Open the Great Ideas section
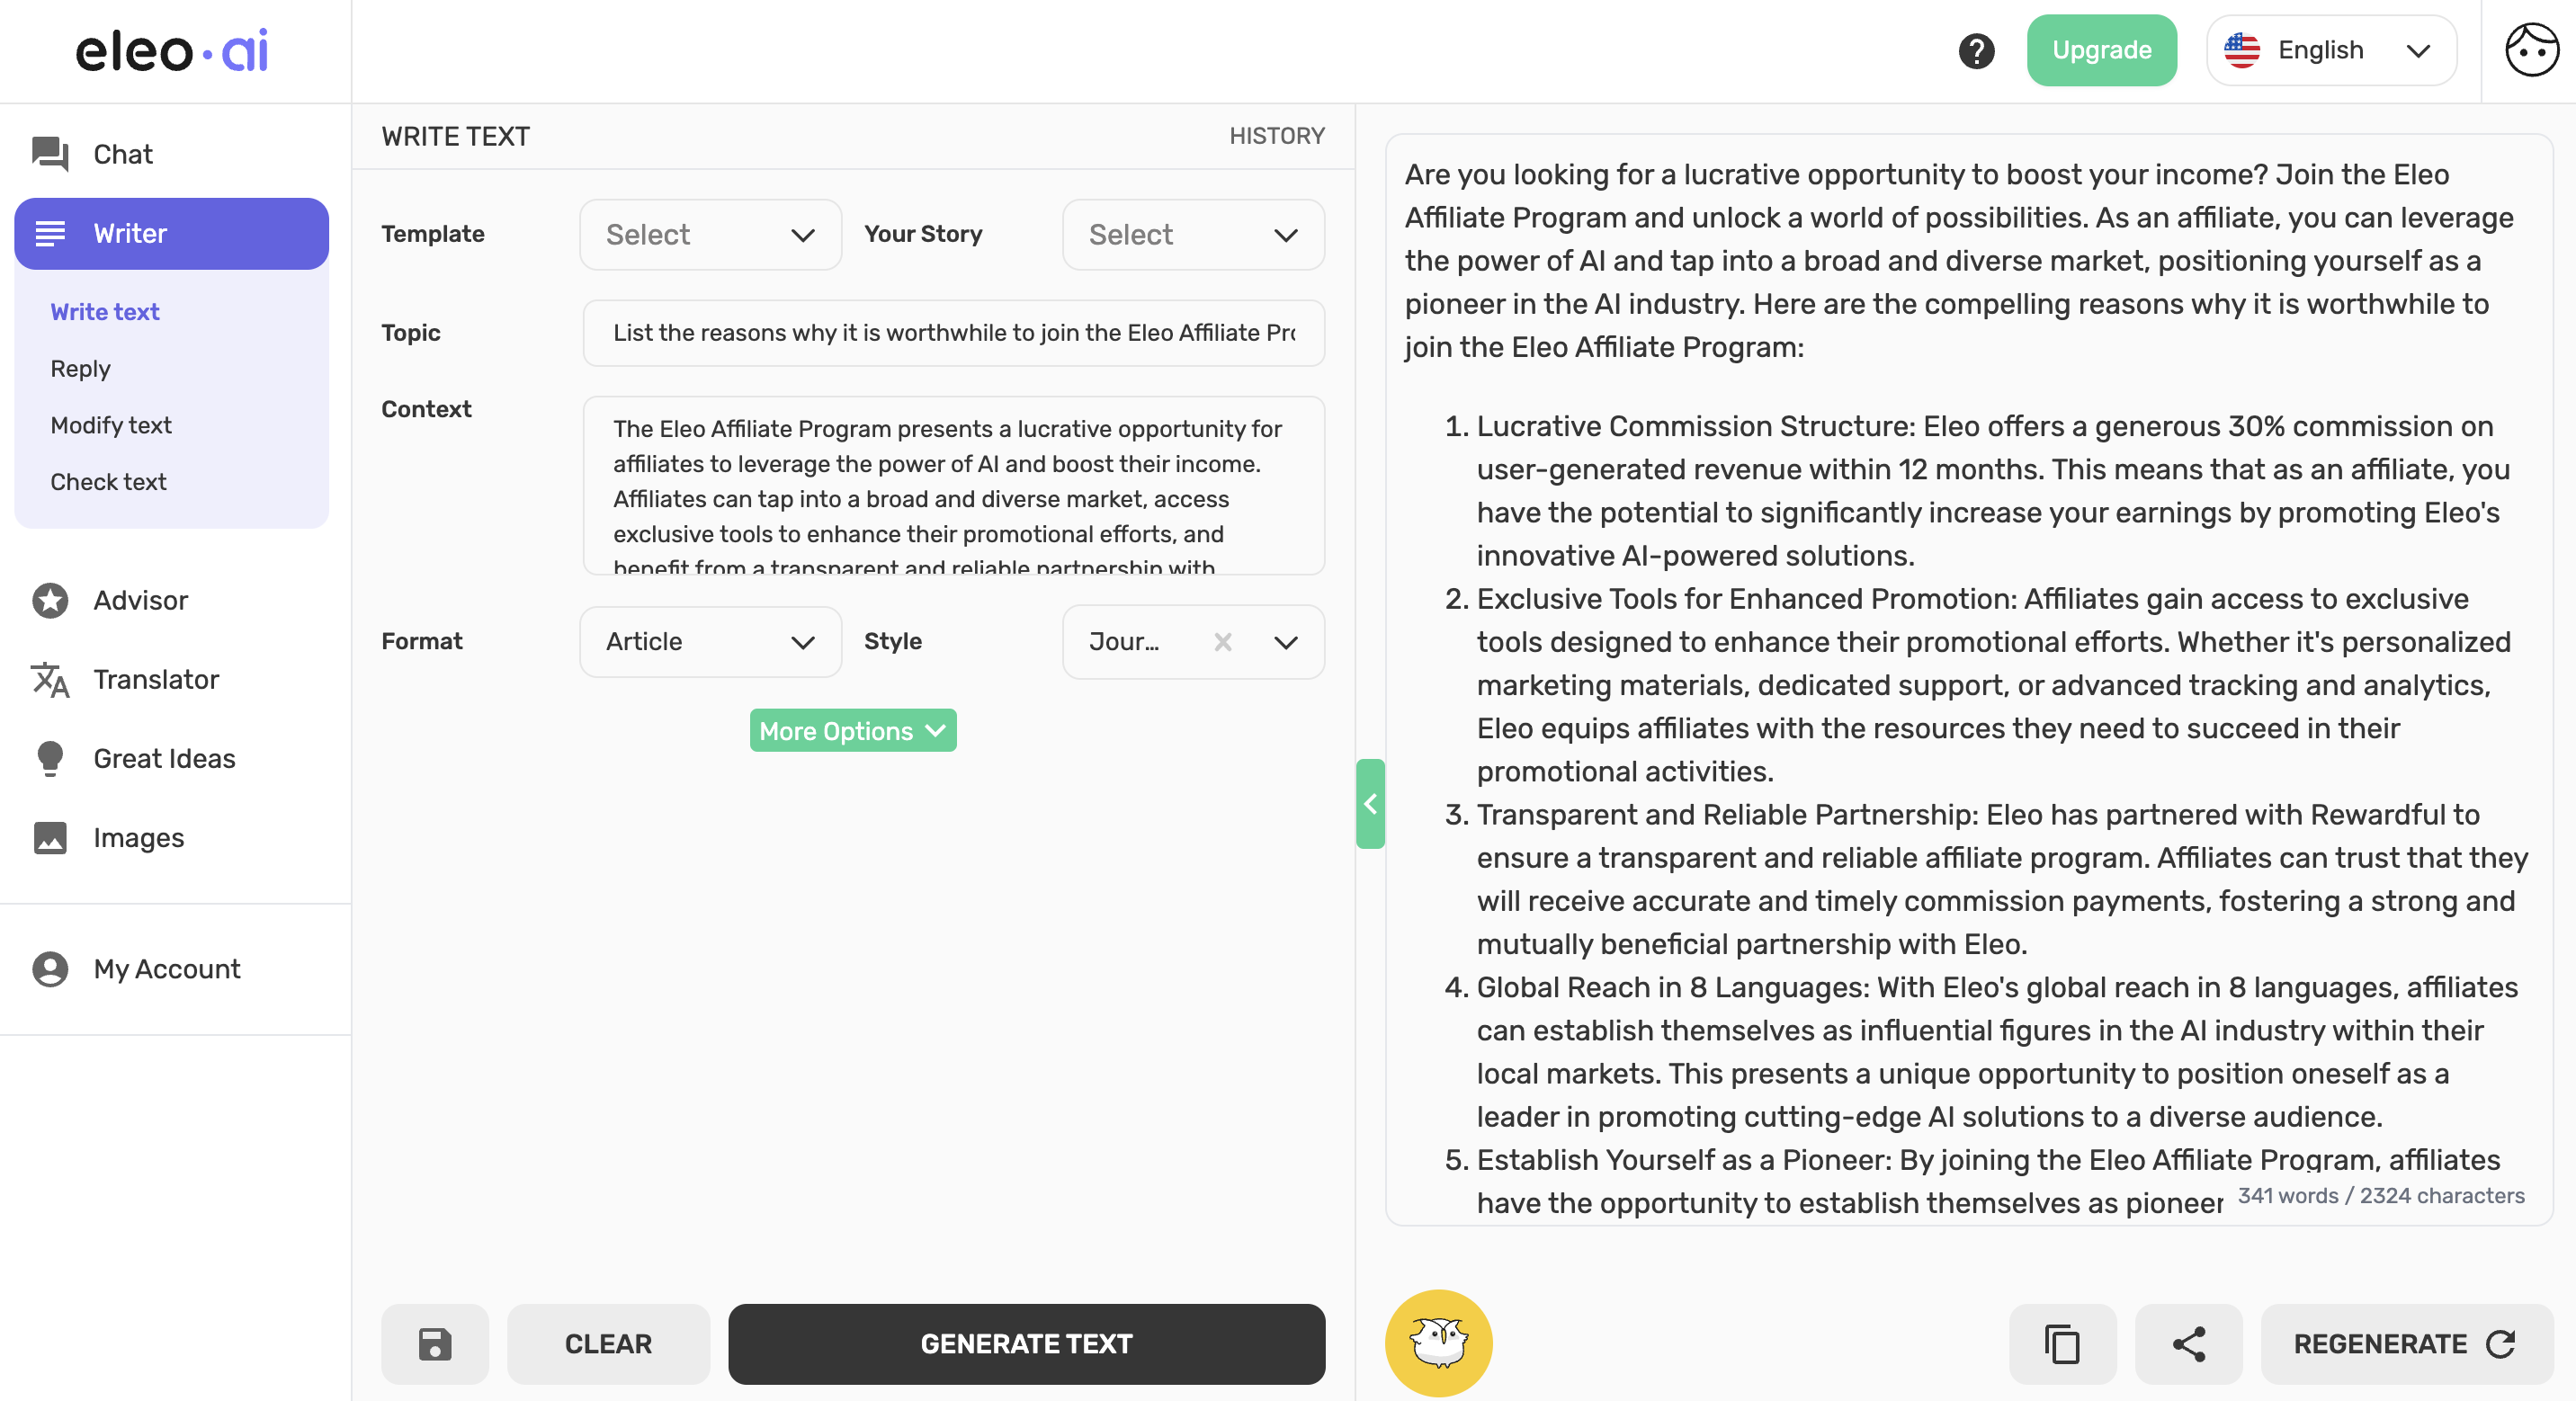The image size is (2576, 1401). pos(164,758)
